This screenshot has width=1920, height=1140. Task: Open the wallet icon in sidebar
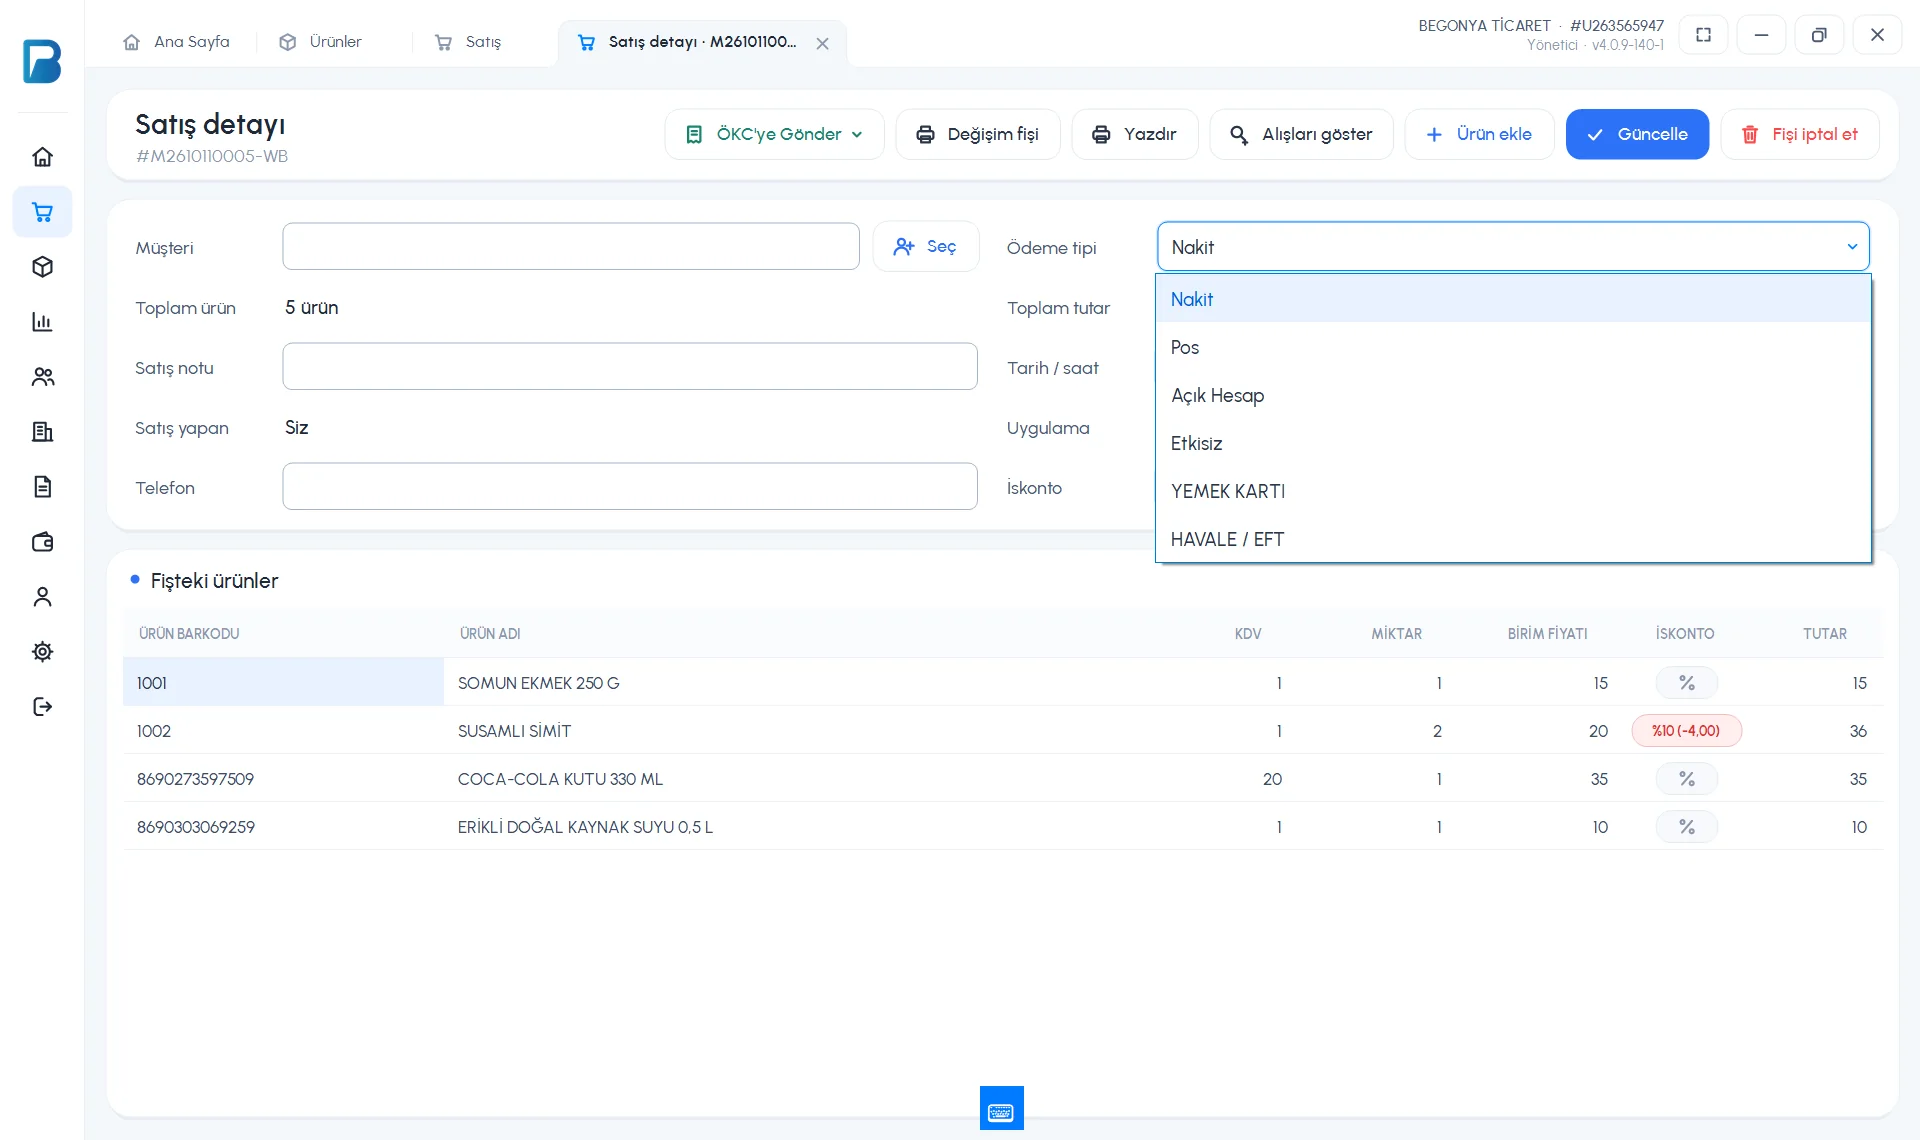coord(42,542)
